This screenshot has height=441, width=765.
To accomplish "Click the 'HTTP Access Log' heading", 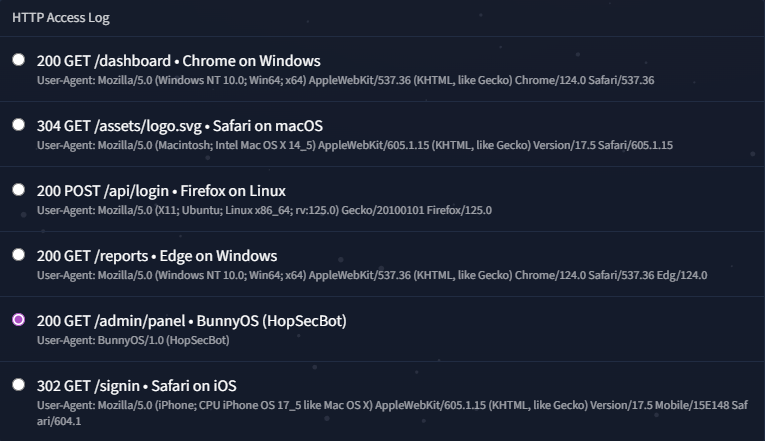I will [61, 17].
